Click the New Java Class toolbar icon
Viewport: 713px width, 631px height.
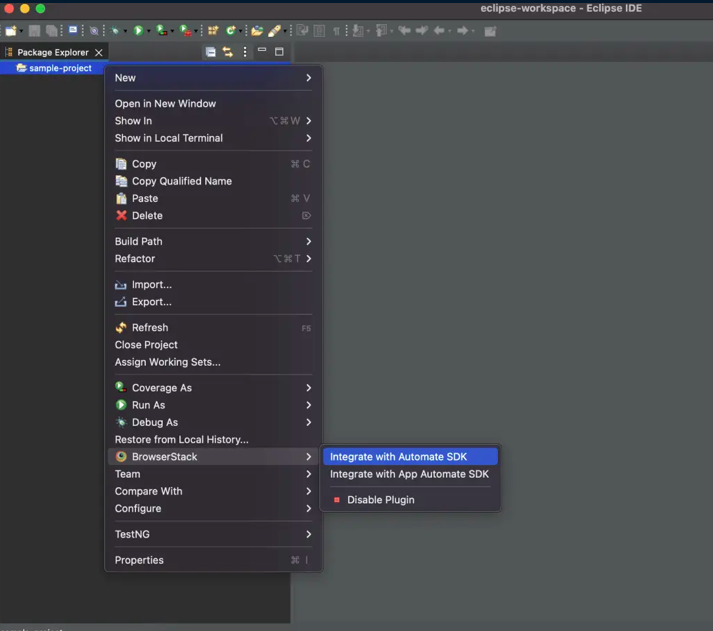point(231,30)
